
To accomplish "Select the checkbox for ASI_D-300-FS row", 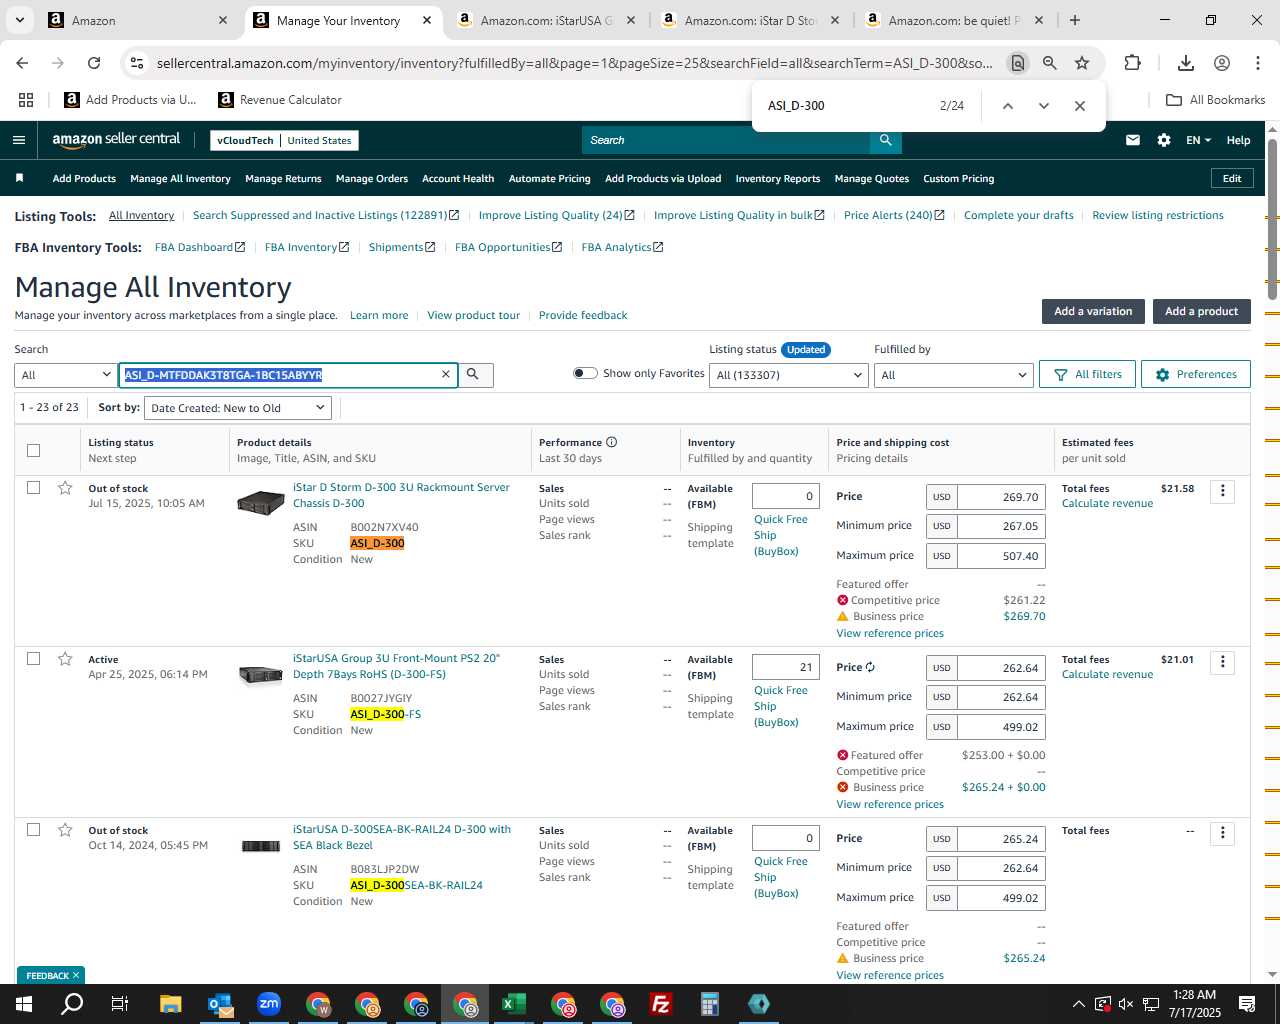I will coord(33,659).
